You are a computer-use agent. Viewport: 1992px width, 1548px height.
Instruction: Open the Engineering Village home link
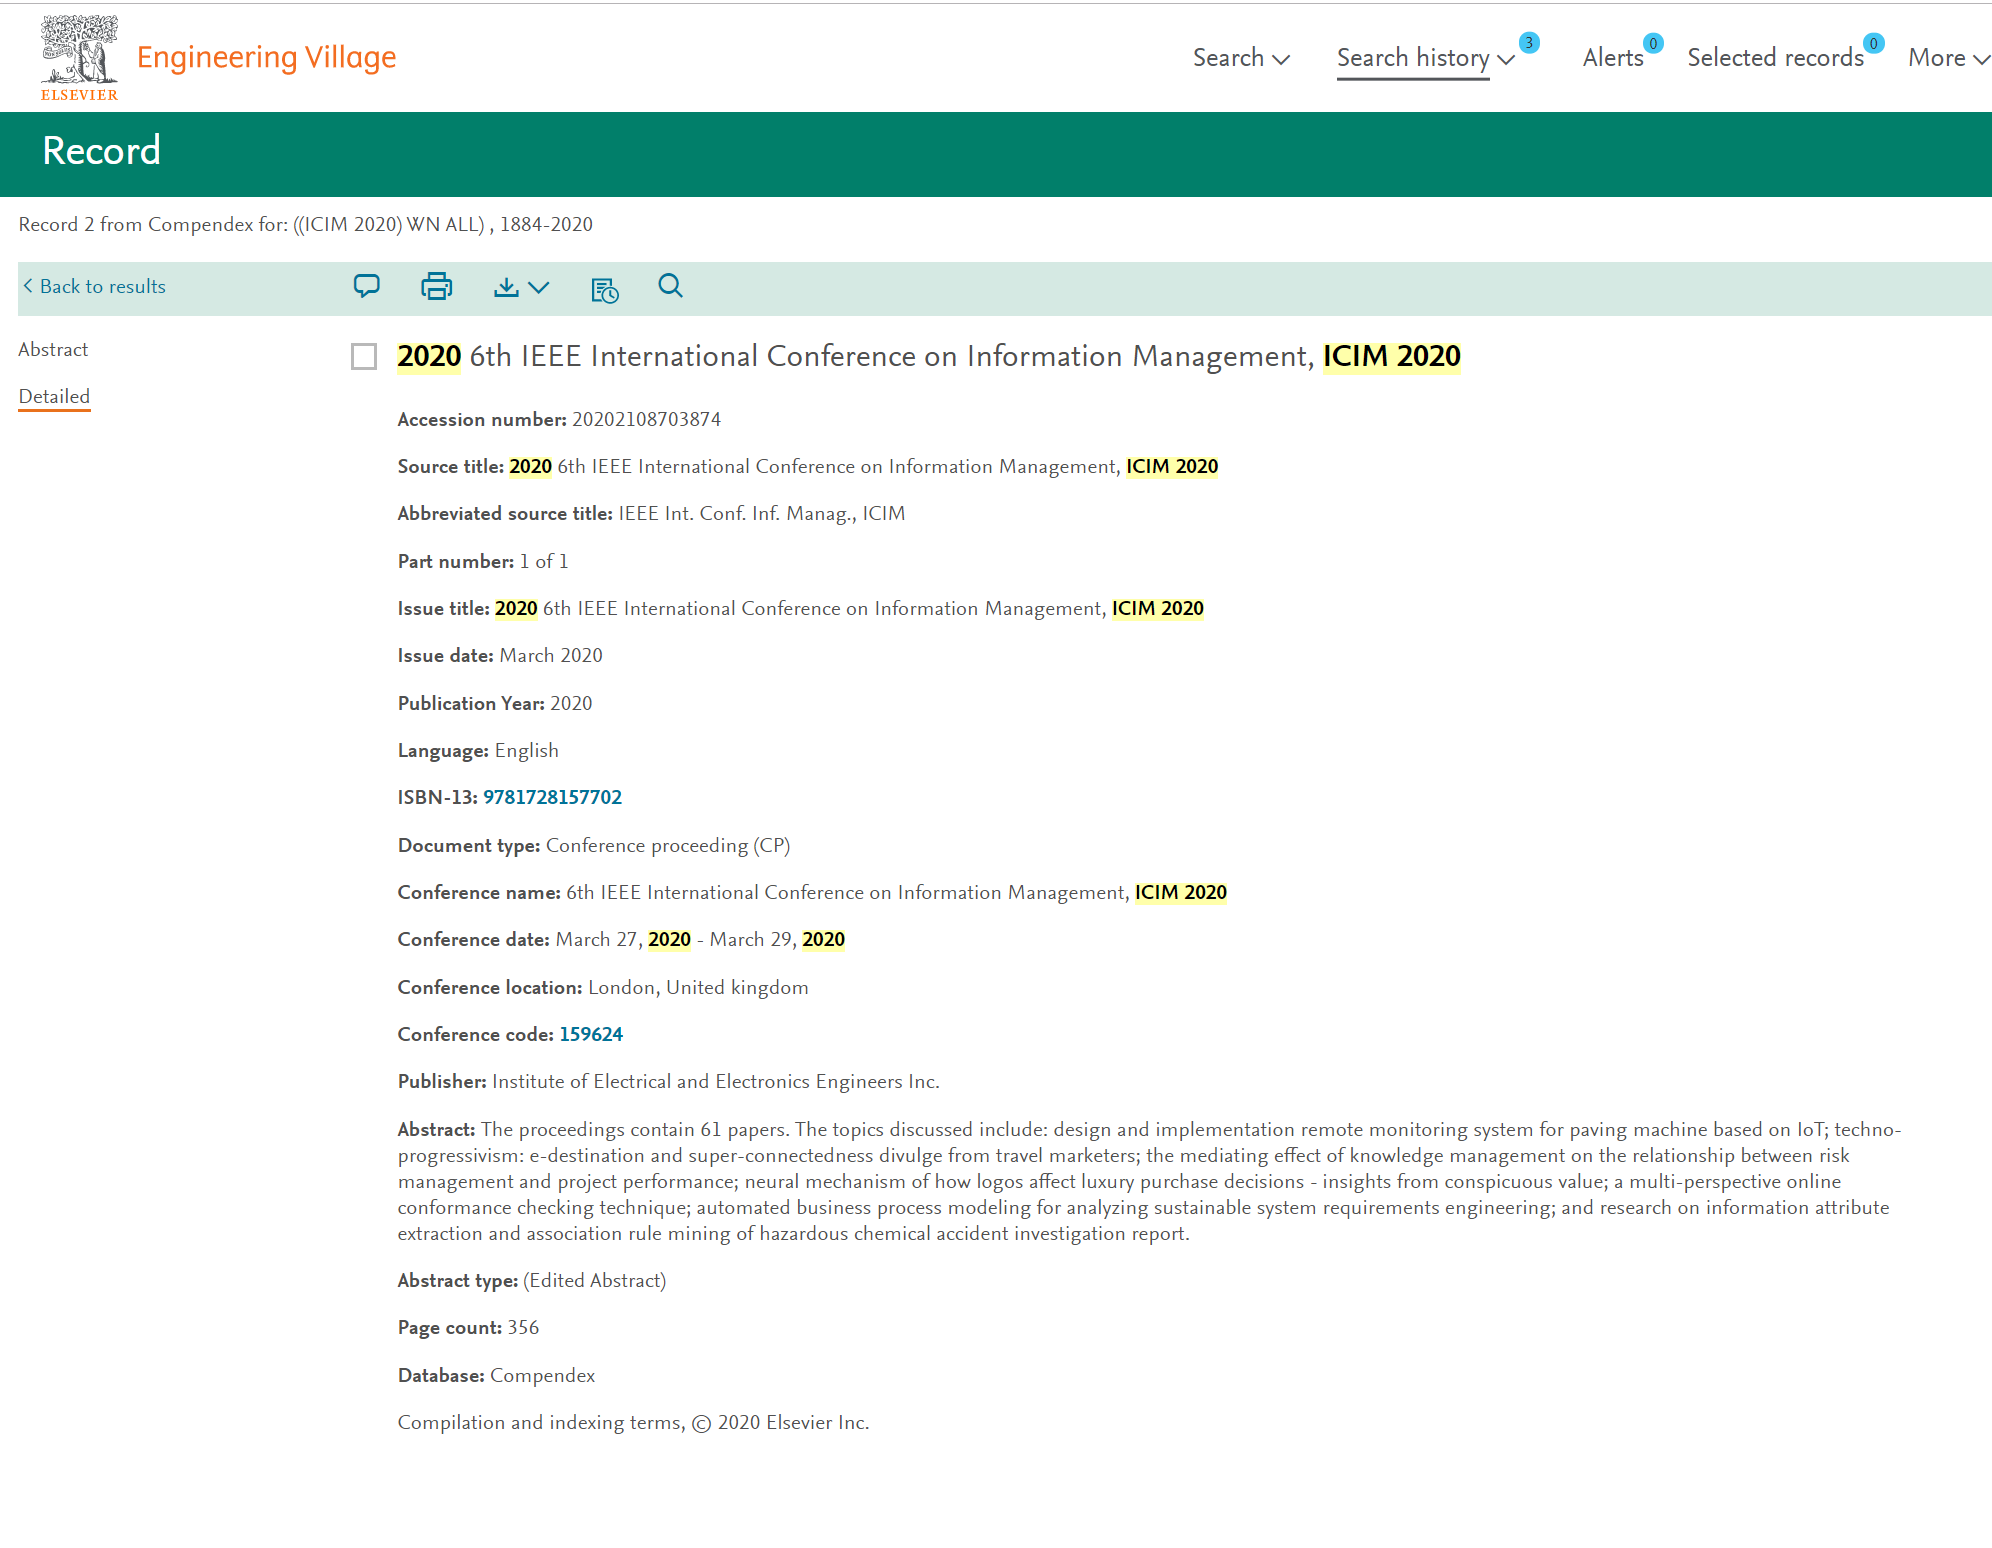coord(266,57)
